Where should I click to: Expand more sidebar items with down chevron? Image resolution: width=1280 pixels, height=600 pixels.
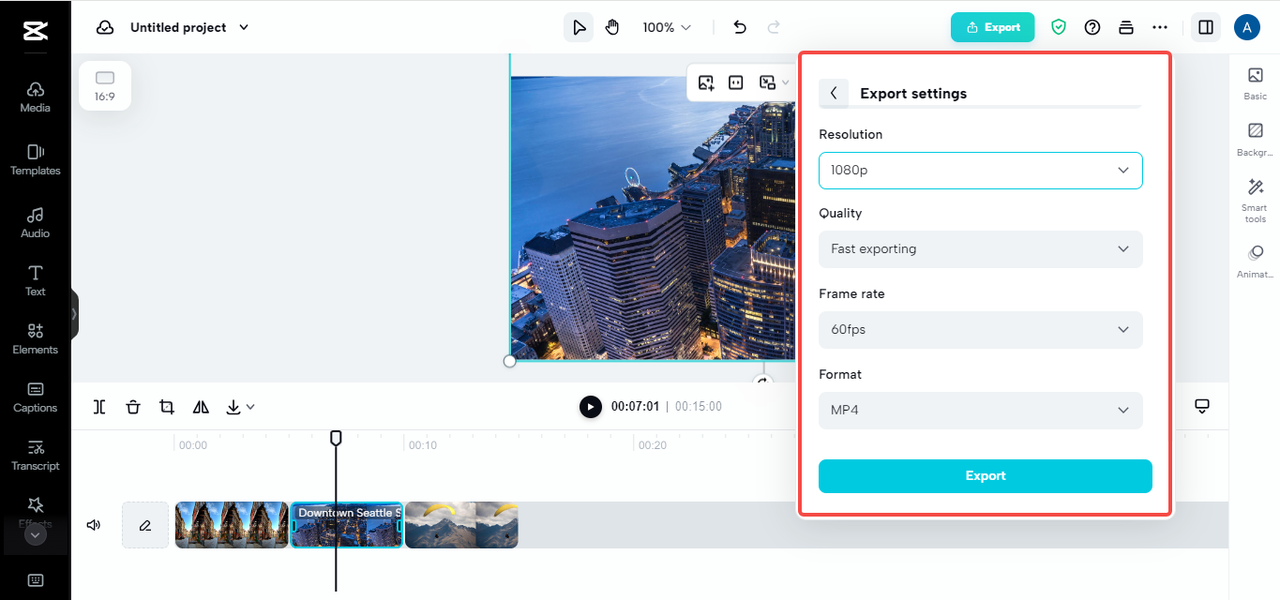[35, 535]
